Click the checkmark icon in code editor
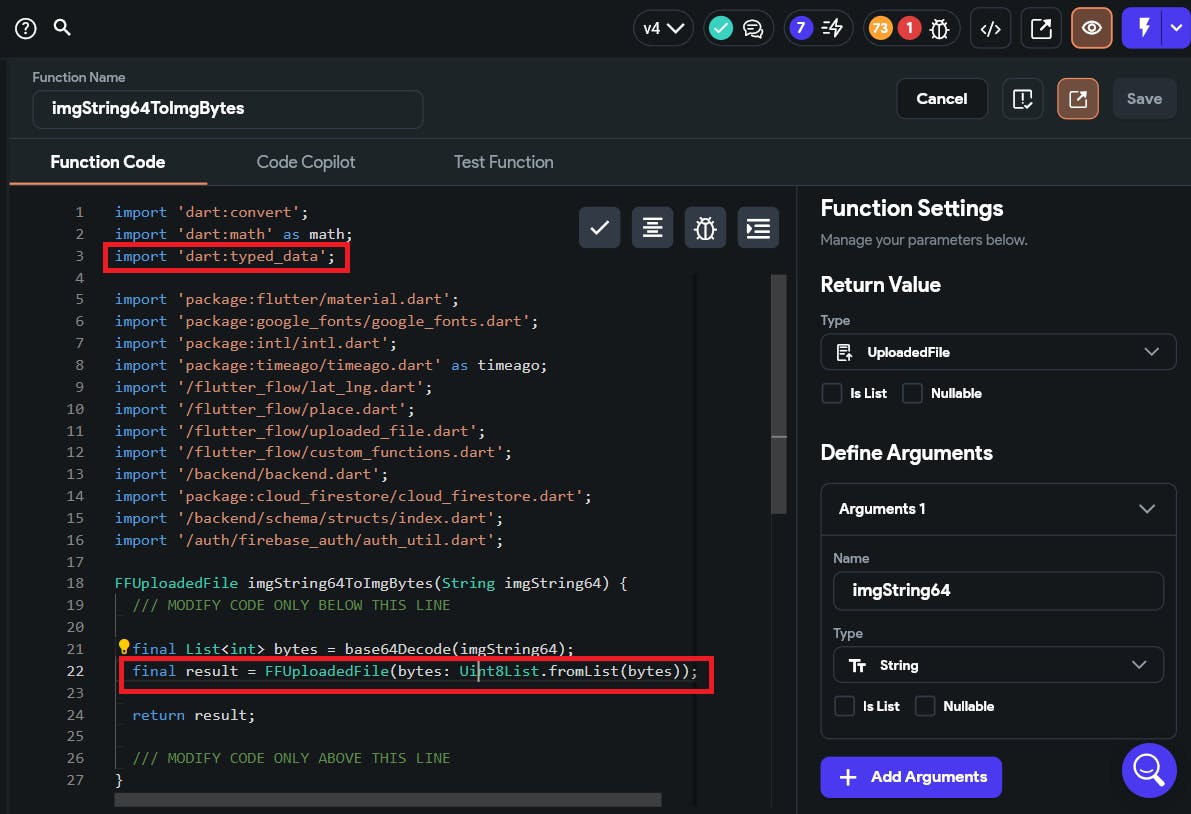The height and width of the screenshot is (814, 1191). (x=599, y=228)
